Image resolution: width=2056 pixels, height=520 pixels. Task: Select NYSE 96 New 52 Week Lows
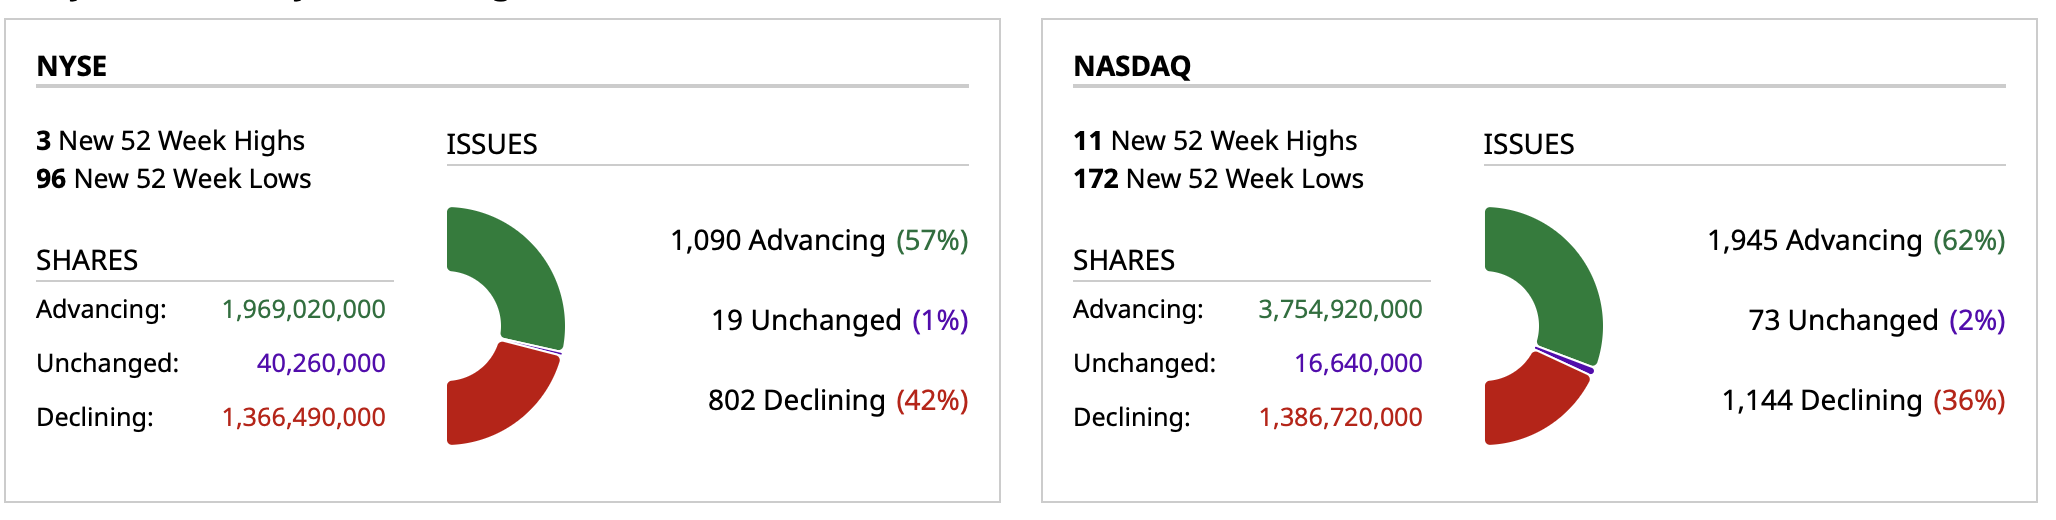(x=173, y=179)
